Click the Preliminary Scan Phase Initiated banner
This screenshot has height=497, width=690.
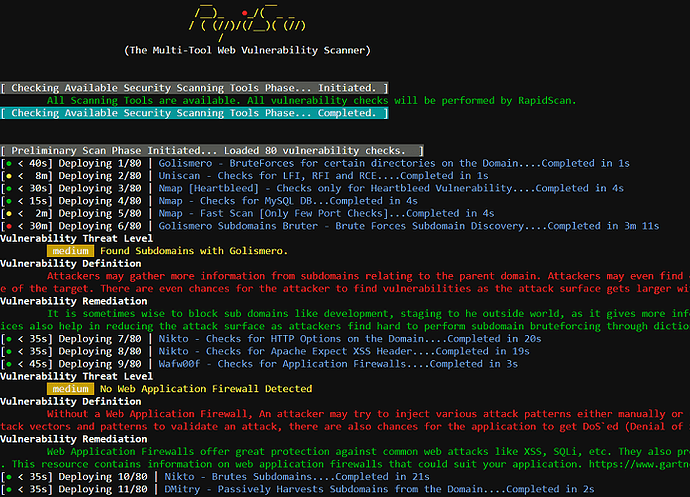(x=211, y=150)
